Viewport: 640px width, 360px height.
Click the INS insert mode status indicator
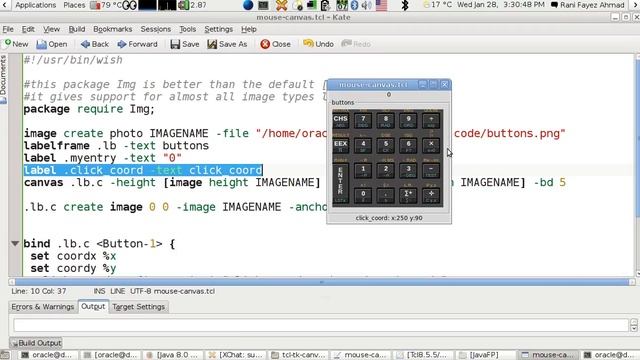click(x=99, y=291)
